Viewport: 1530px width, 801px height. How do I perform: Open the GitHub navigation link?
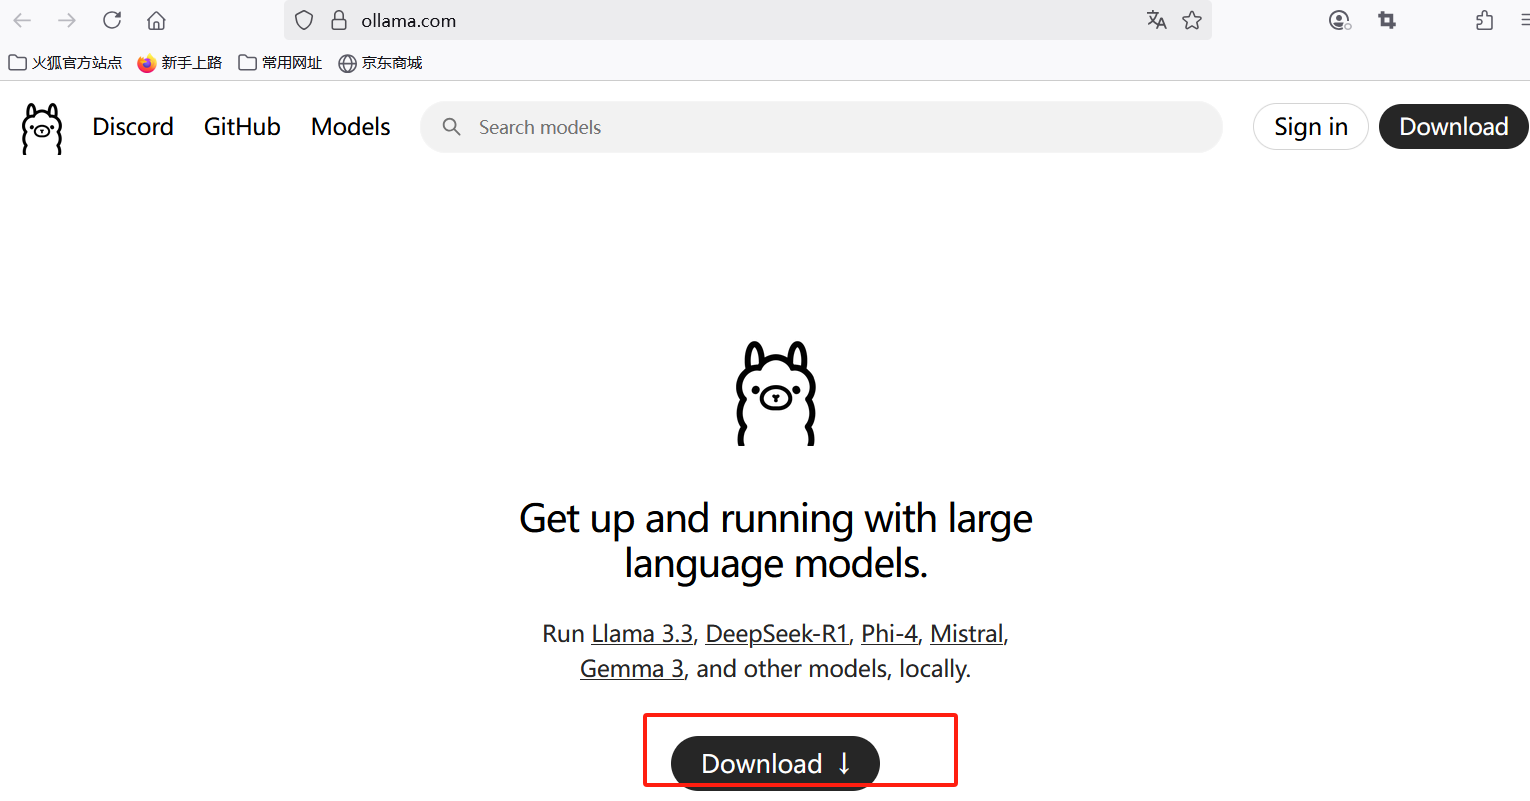(242, 127)
